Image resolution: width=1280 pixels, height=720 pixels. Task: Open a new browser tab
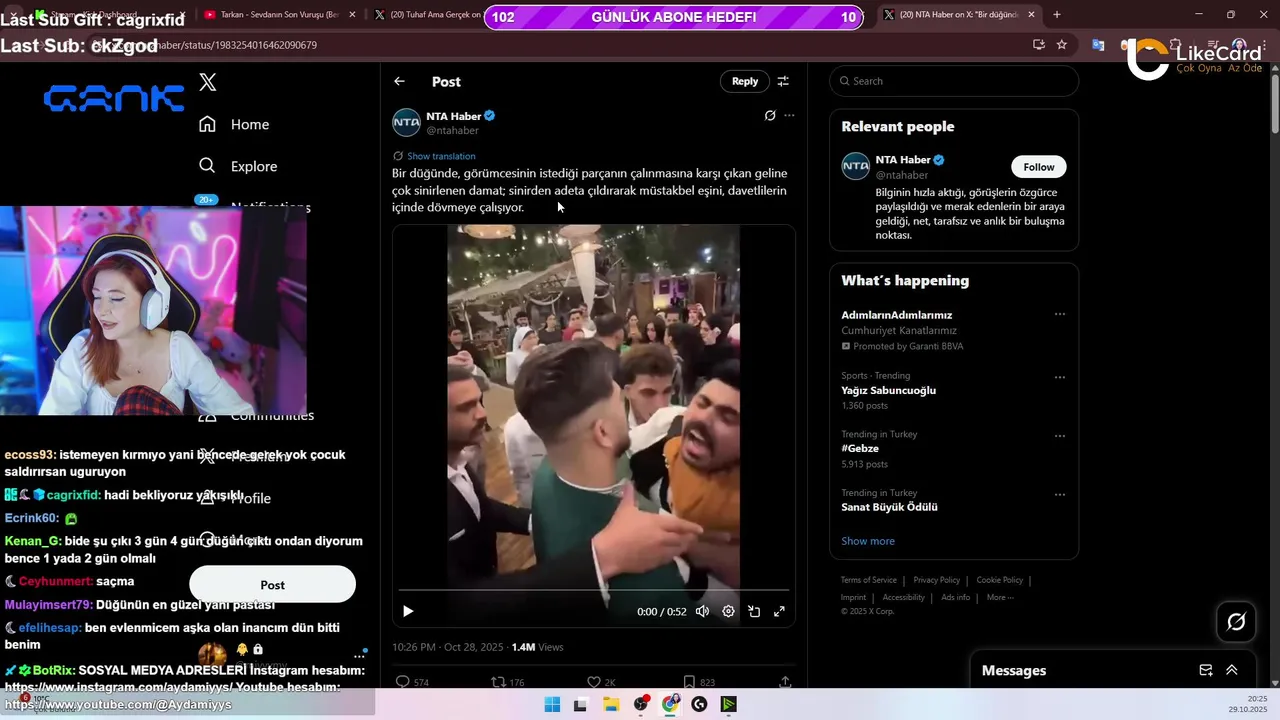pos(1057,15)
